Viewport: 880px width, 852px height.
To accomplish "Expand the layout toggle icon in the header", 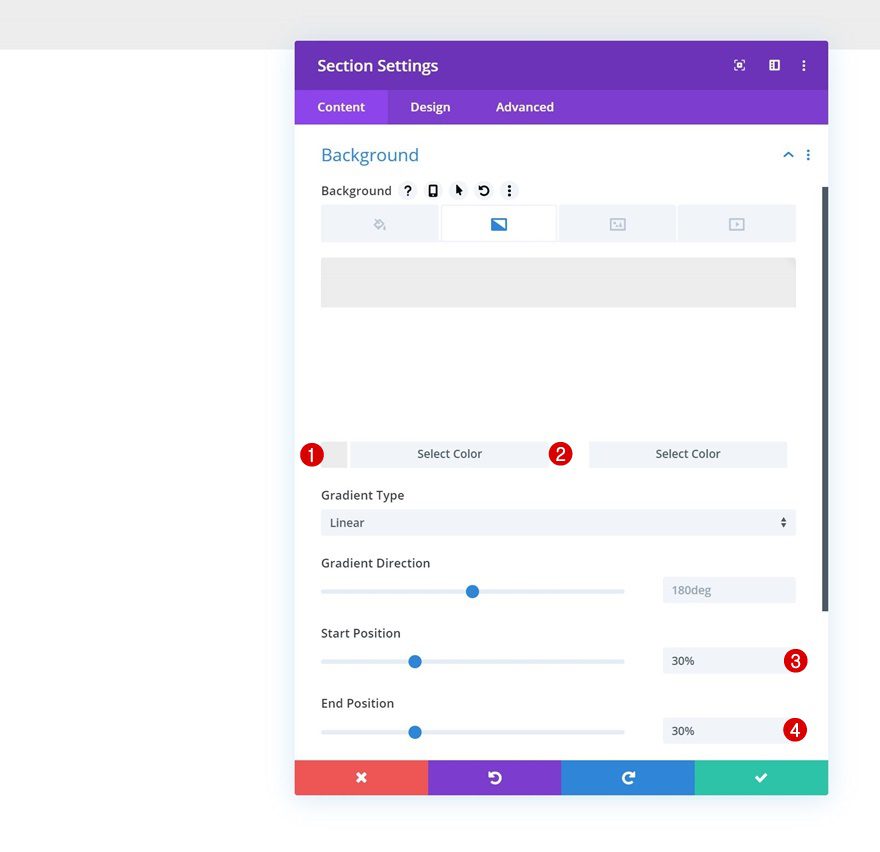I will tap(773, 65).
